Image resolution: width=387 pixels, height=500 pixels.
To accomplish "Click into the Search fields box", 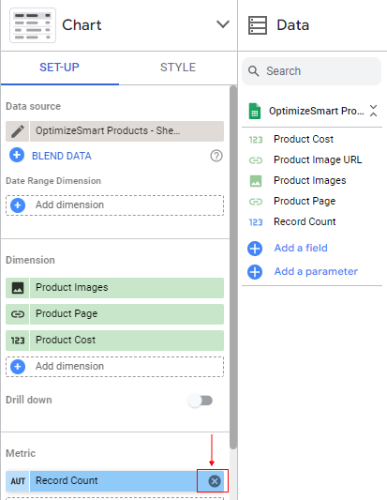I will click(311, 71).
